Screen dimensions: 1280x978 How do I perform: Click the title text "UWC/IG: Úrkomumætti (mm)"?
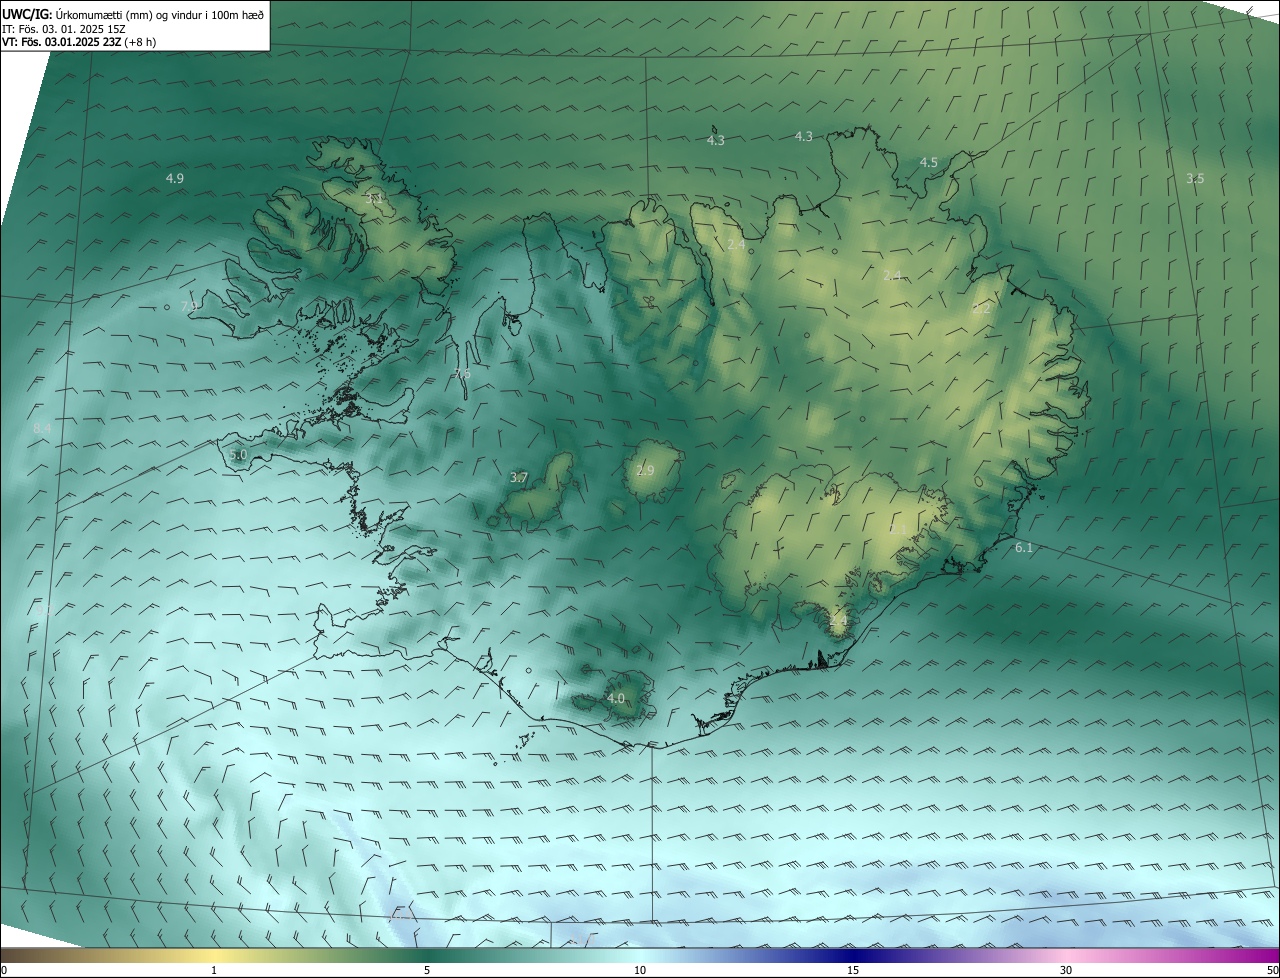(77, 14)
